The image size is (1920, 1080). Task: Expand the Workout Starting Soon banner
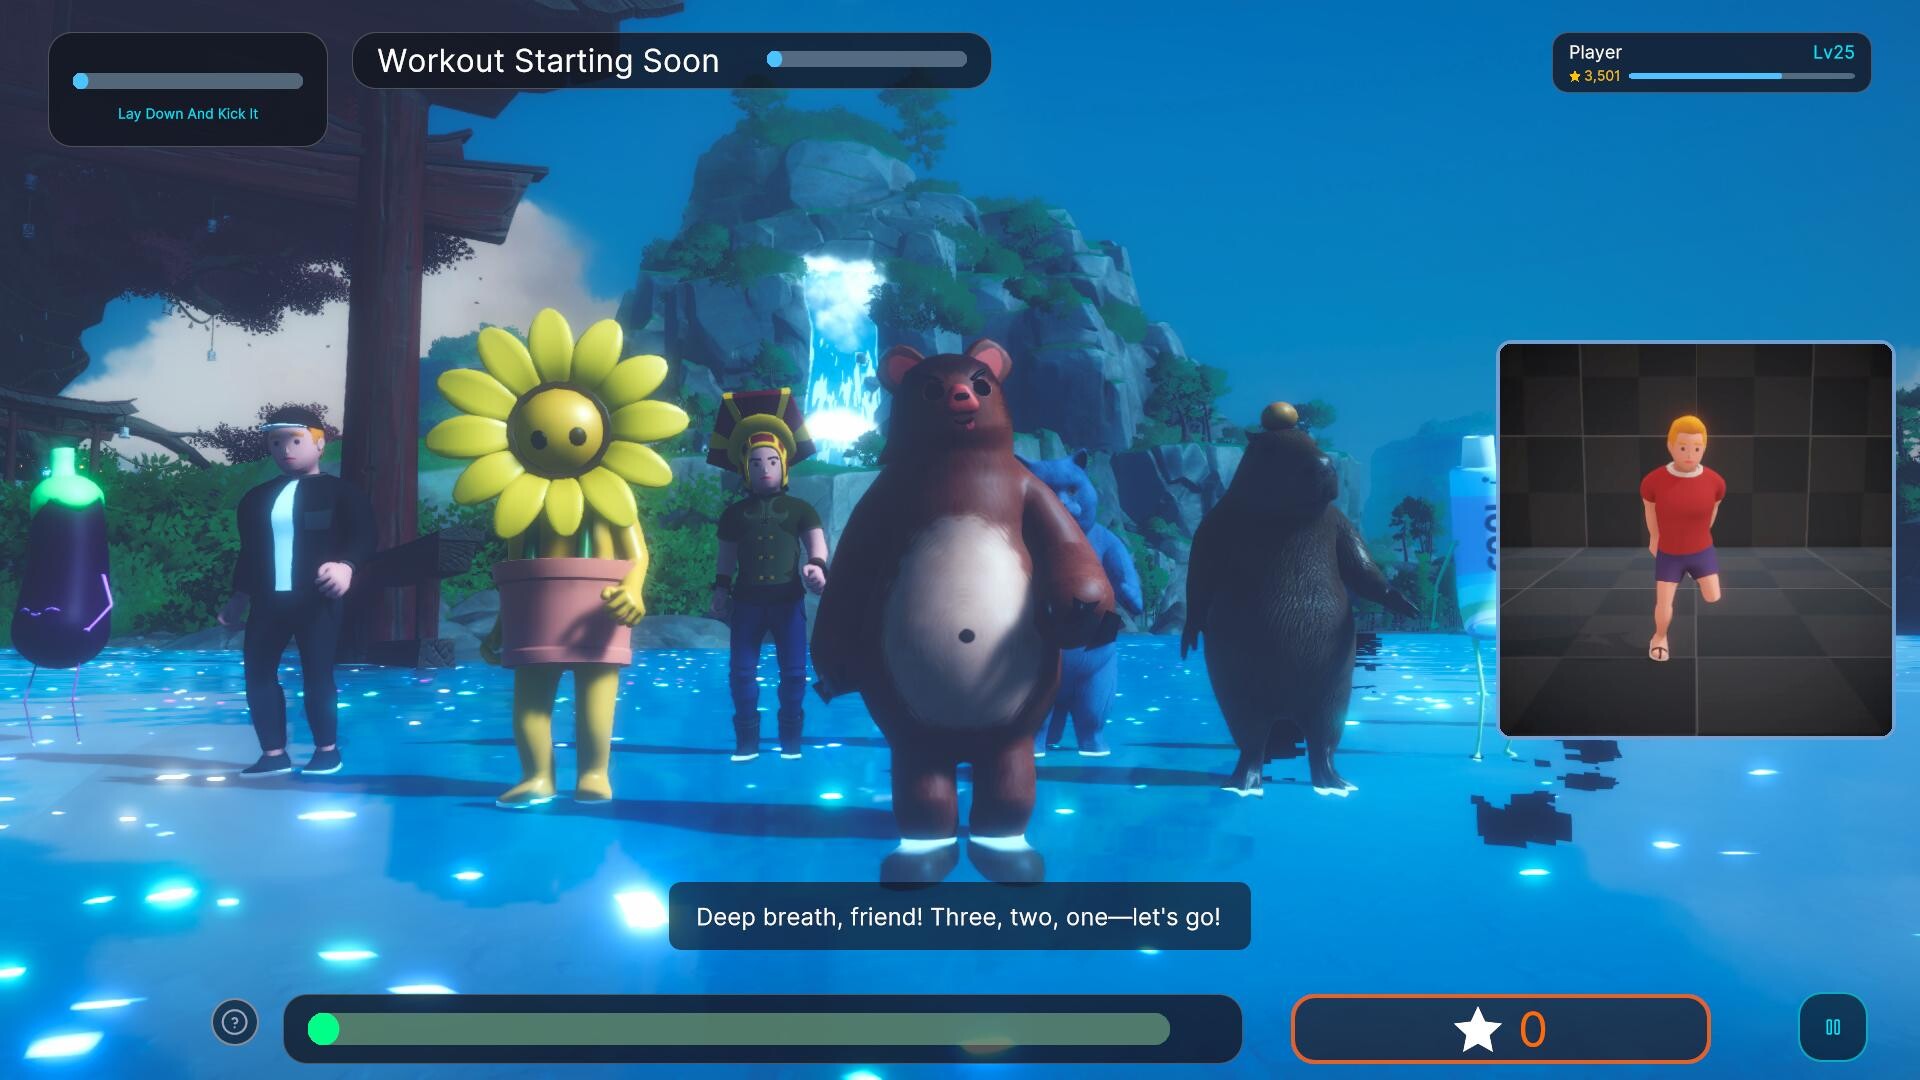(x=670, y=60)
